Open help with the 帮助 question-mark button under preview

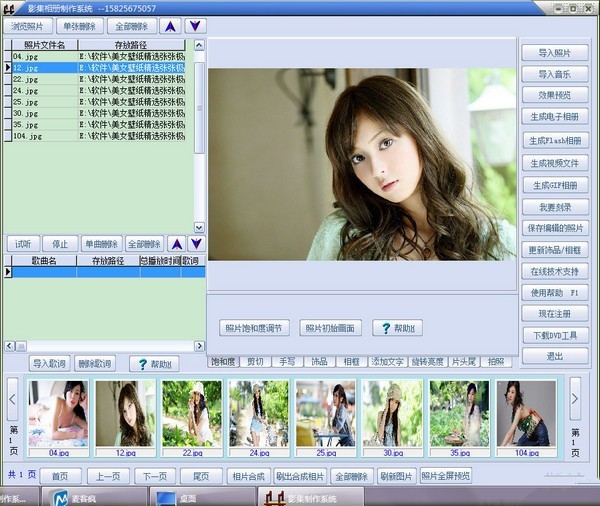click(397, 328)
